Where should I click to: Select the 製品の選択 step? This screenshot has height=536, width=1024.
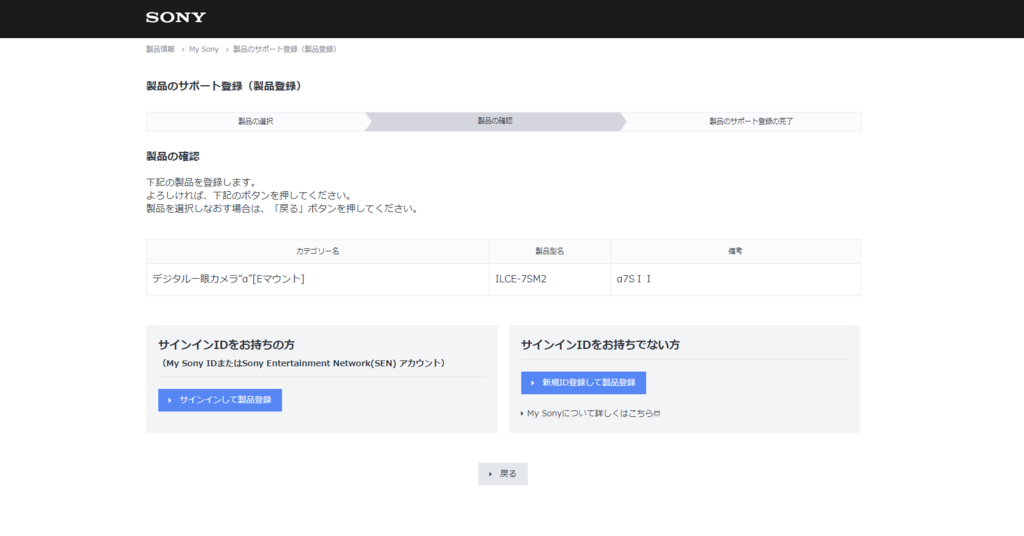pyautogui.click(x=255, y=121)
